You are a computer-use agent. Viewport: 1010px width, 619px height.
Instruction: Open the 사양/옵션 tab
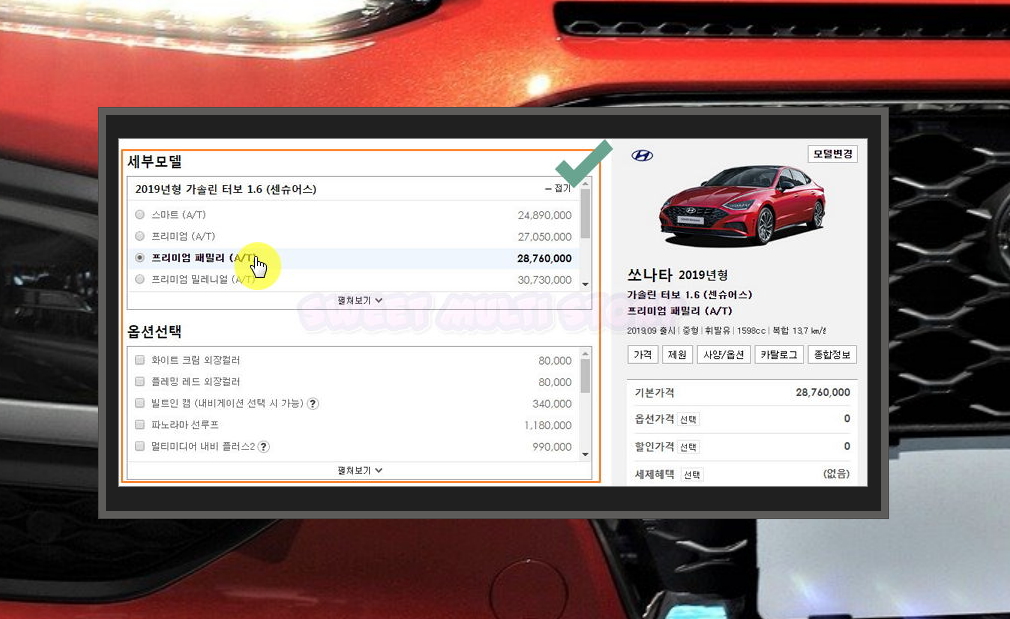[x=723, y=355]
